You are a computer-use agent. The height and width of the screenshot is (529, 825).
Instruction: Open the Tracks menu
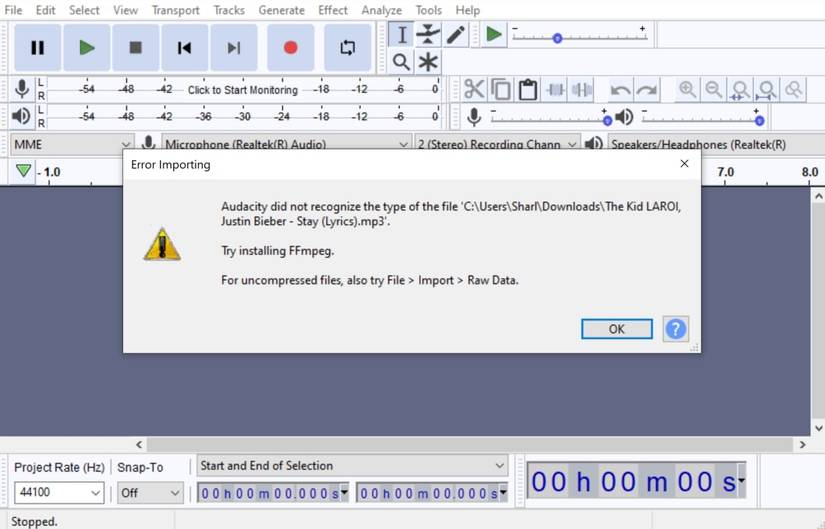pyautogui.click(x=229, y=10)
